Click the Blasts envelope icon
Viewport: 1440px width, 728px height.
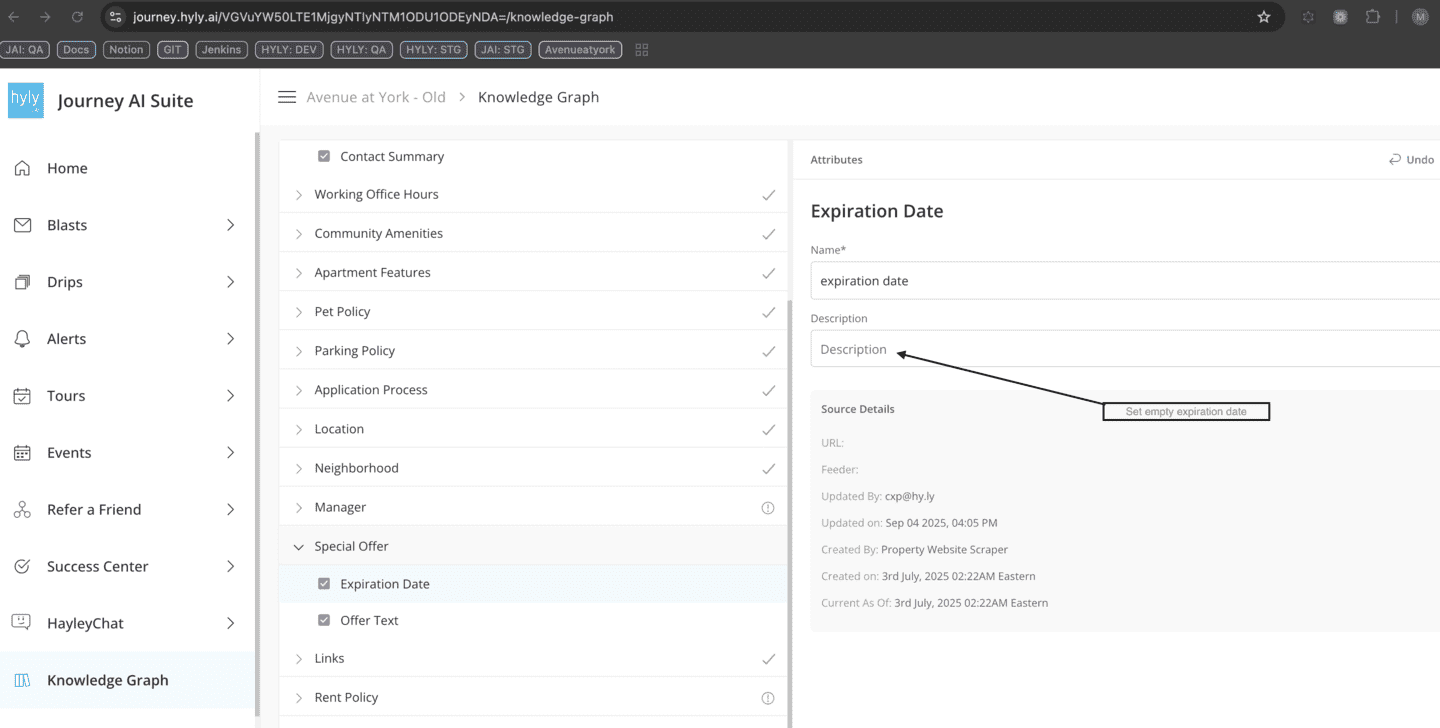click(22, 225)
